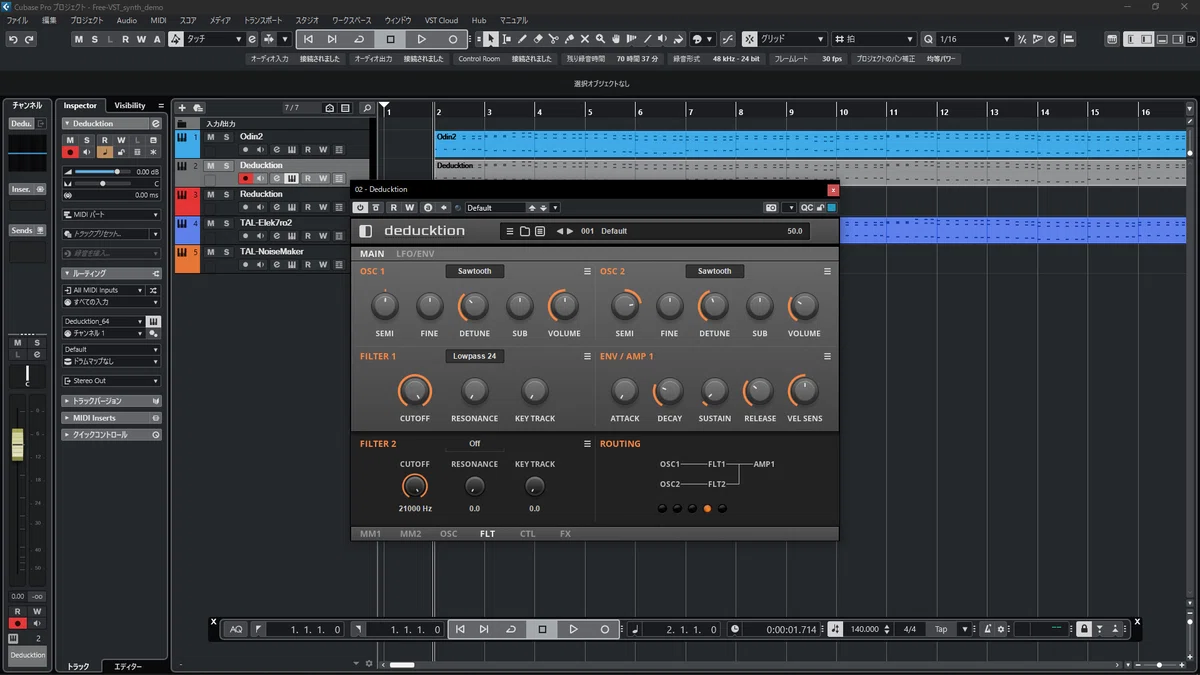Click Play in the top transport bar
The width and height of the screenshot is (1200, 675).
point(421,39)
